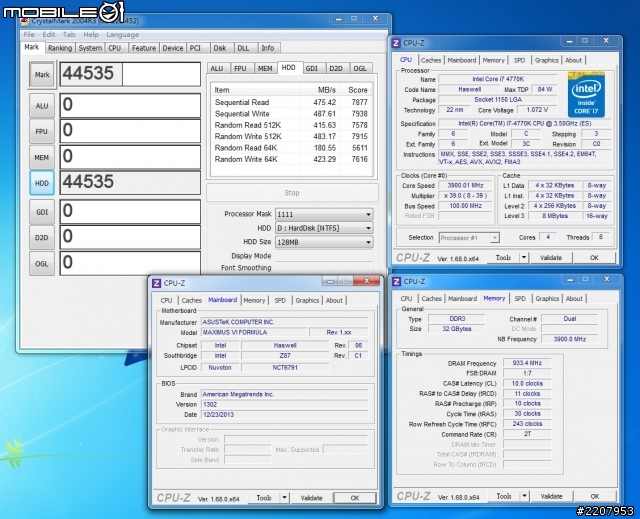Expand Tools arrow in CPU-Z CPU window

click(524, 258)
